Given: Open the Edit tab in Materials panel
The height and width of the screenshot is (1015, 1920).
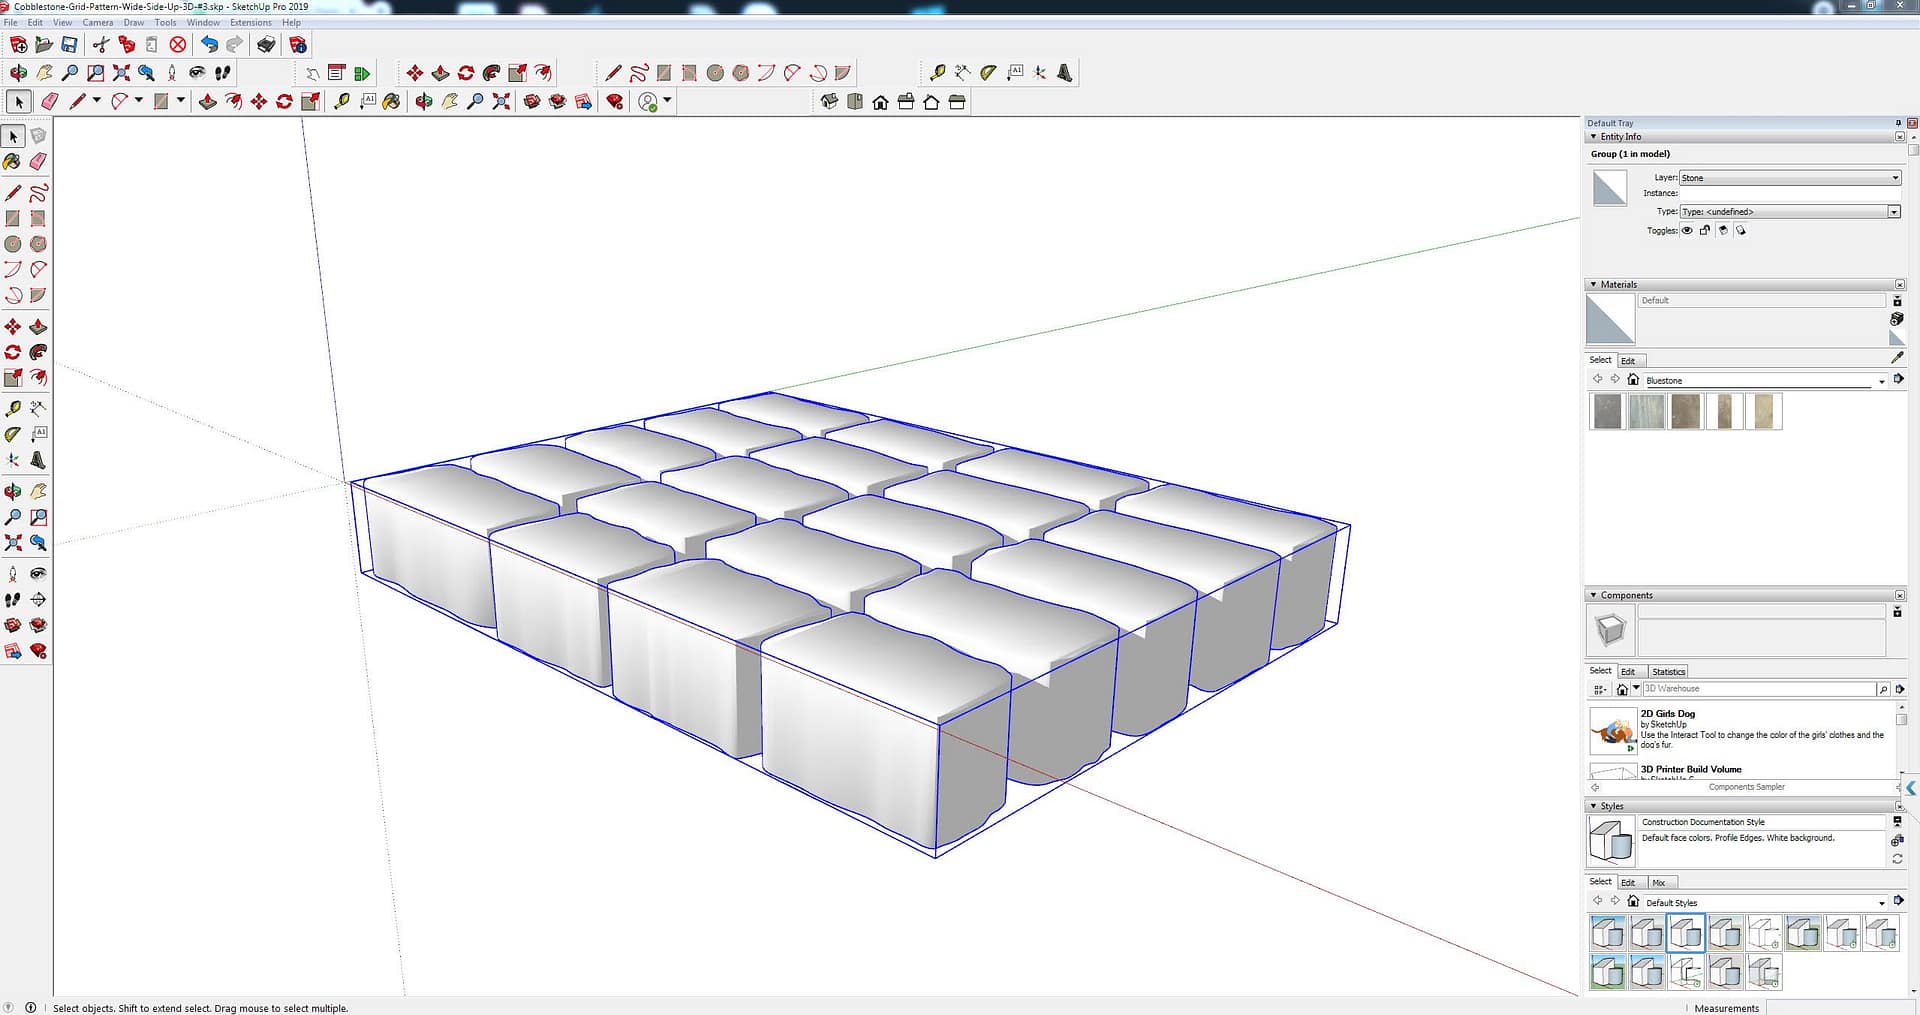Looking at the screenshot, I should tap(1628, 361).
